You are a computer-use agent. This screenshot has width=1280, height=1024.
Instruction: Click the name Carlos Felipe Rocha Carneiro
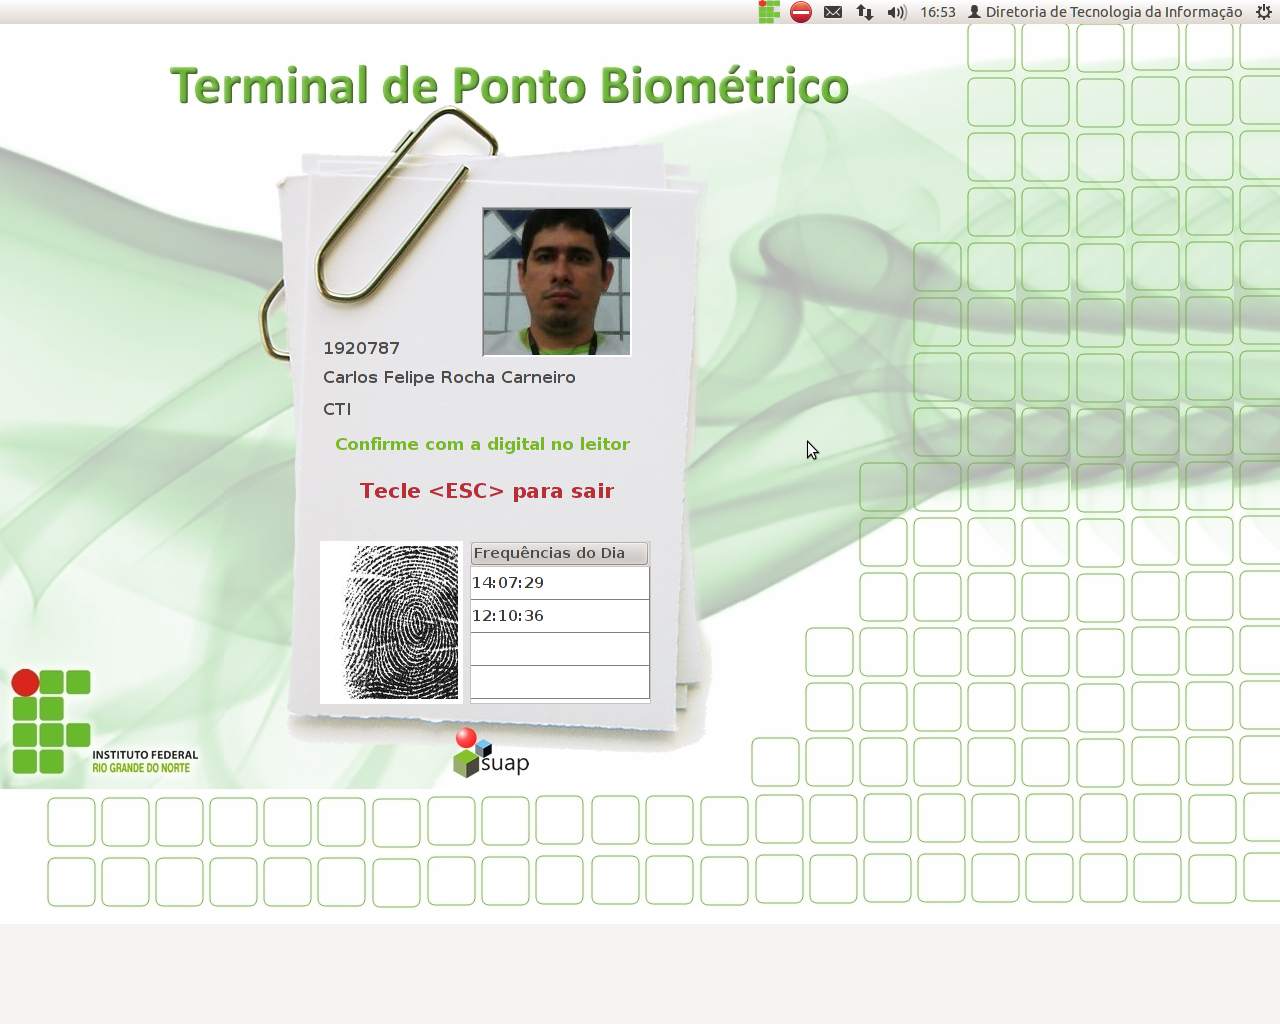tap(449, 377)
